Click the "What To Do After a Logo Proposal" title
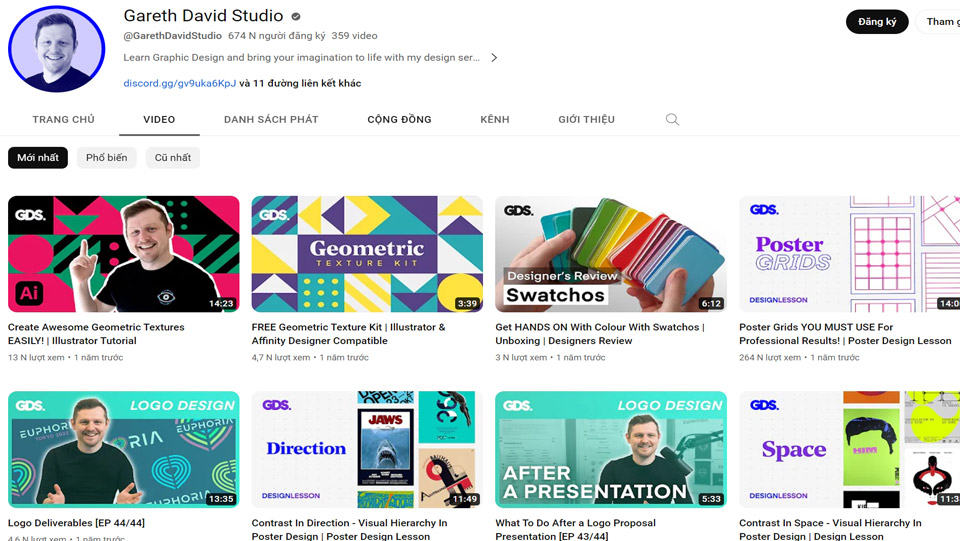960x541 pixels. [x=576, y=523]
